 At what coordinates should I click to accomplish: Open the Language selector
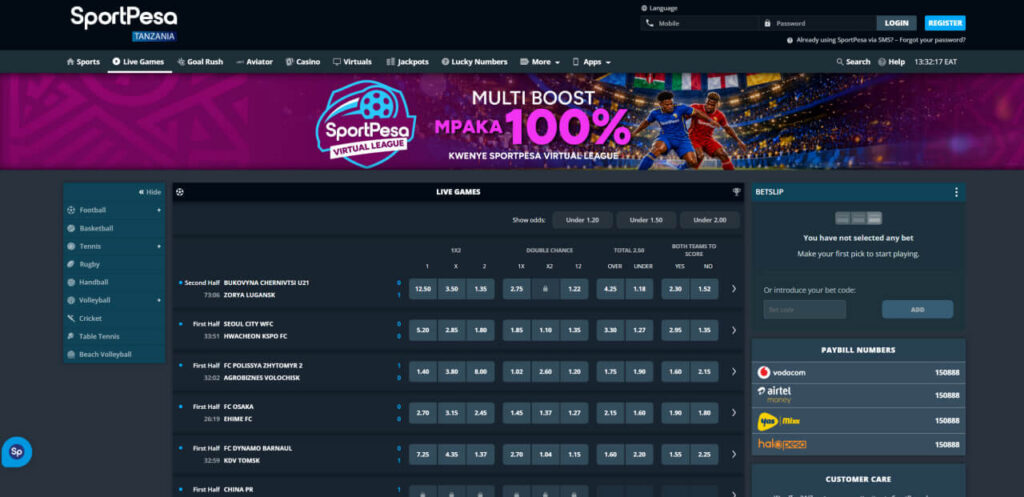tap(660, 8)
